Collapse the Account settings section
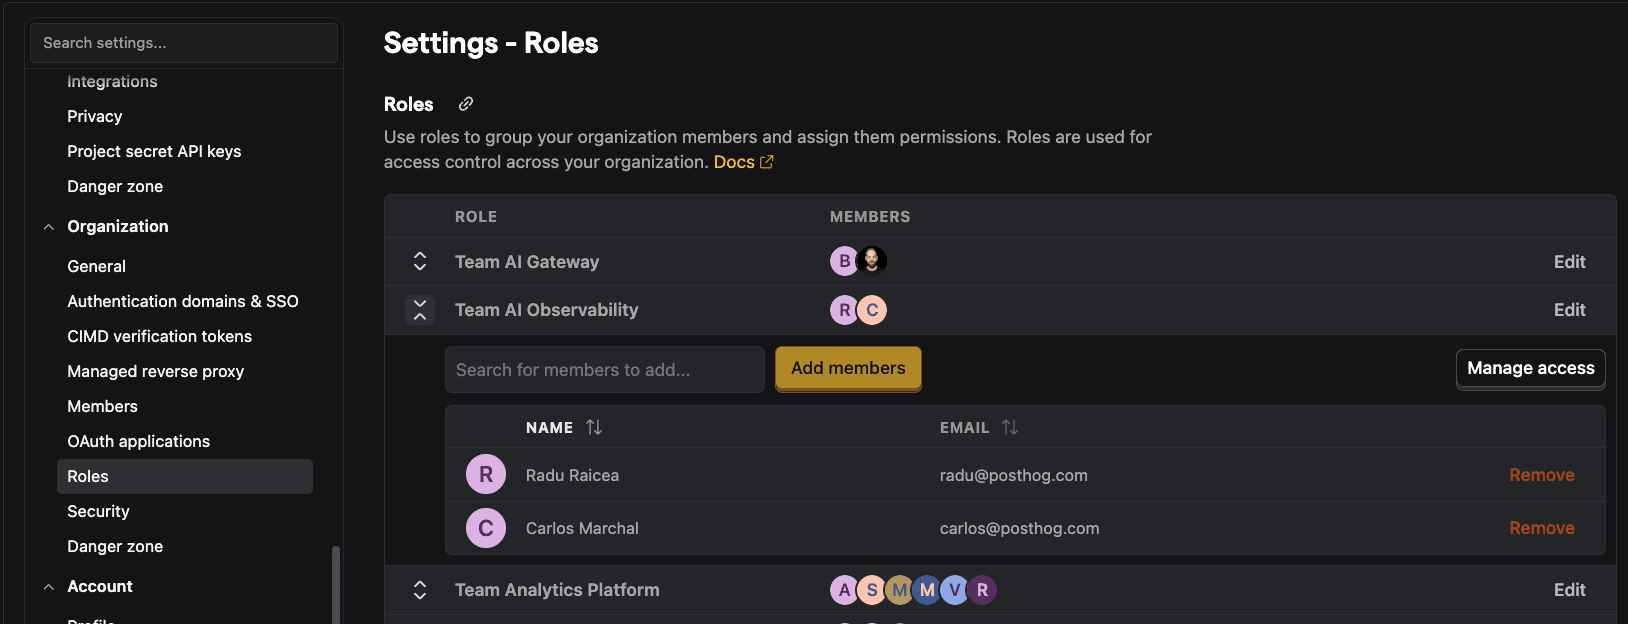 [x=49, y=587]
